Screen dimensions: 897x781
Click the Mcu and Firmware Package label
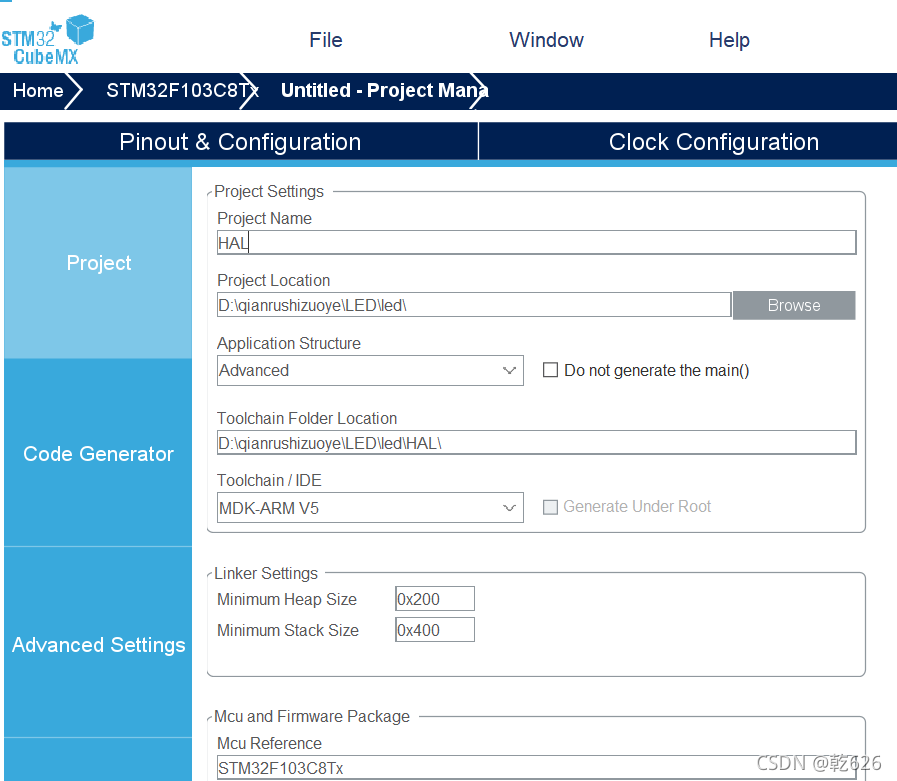coord(312,716)
